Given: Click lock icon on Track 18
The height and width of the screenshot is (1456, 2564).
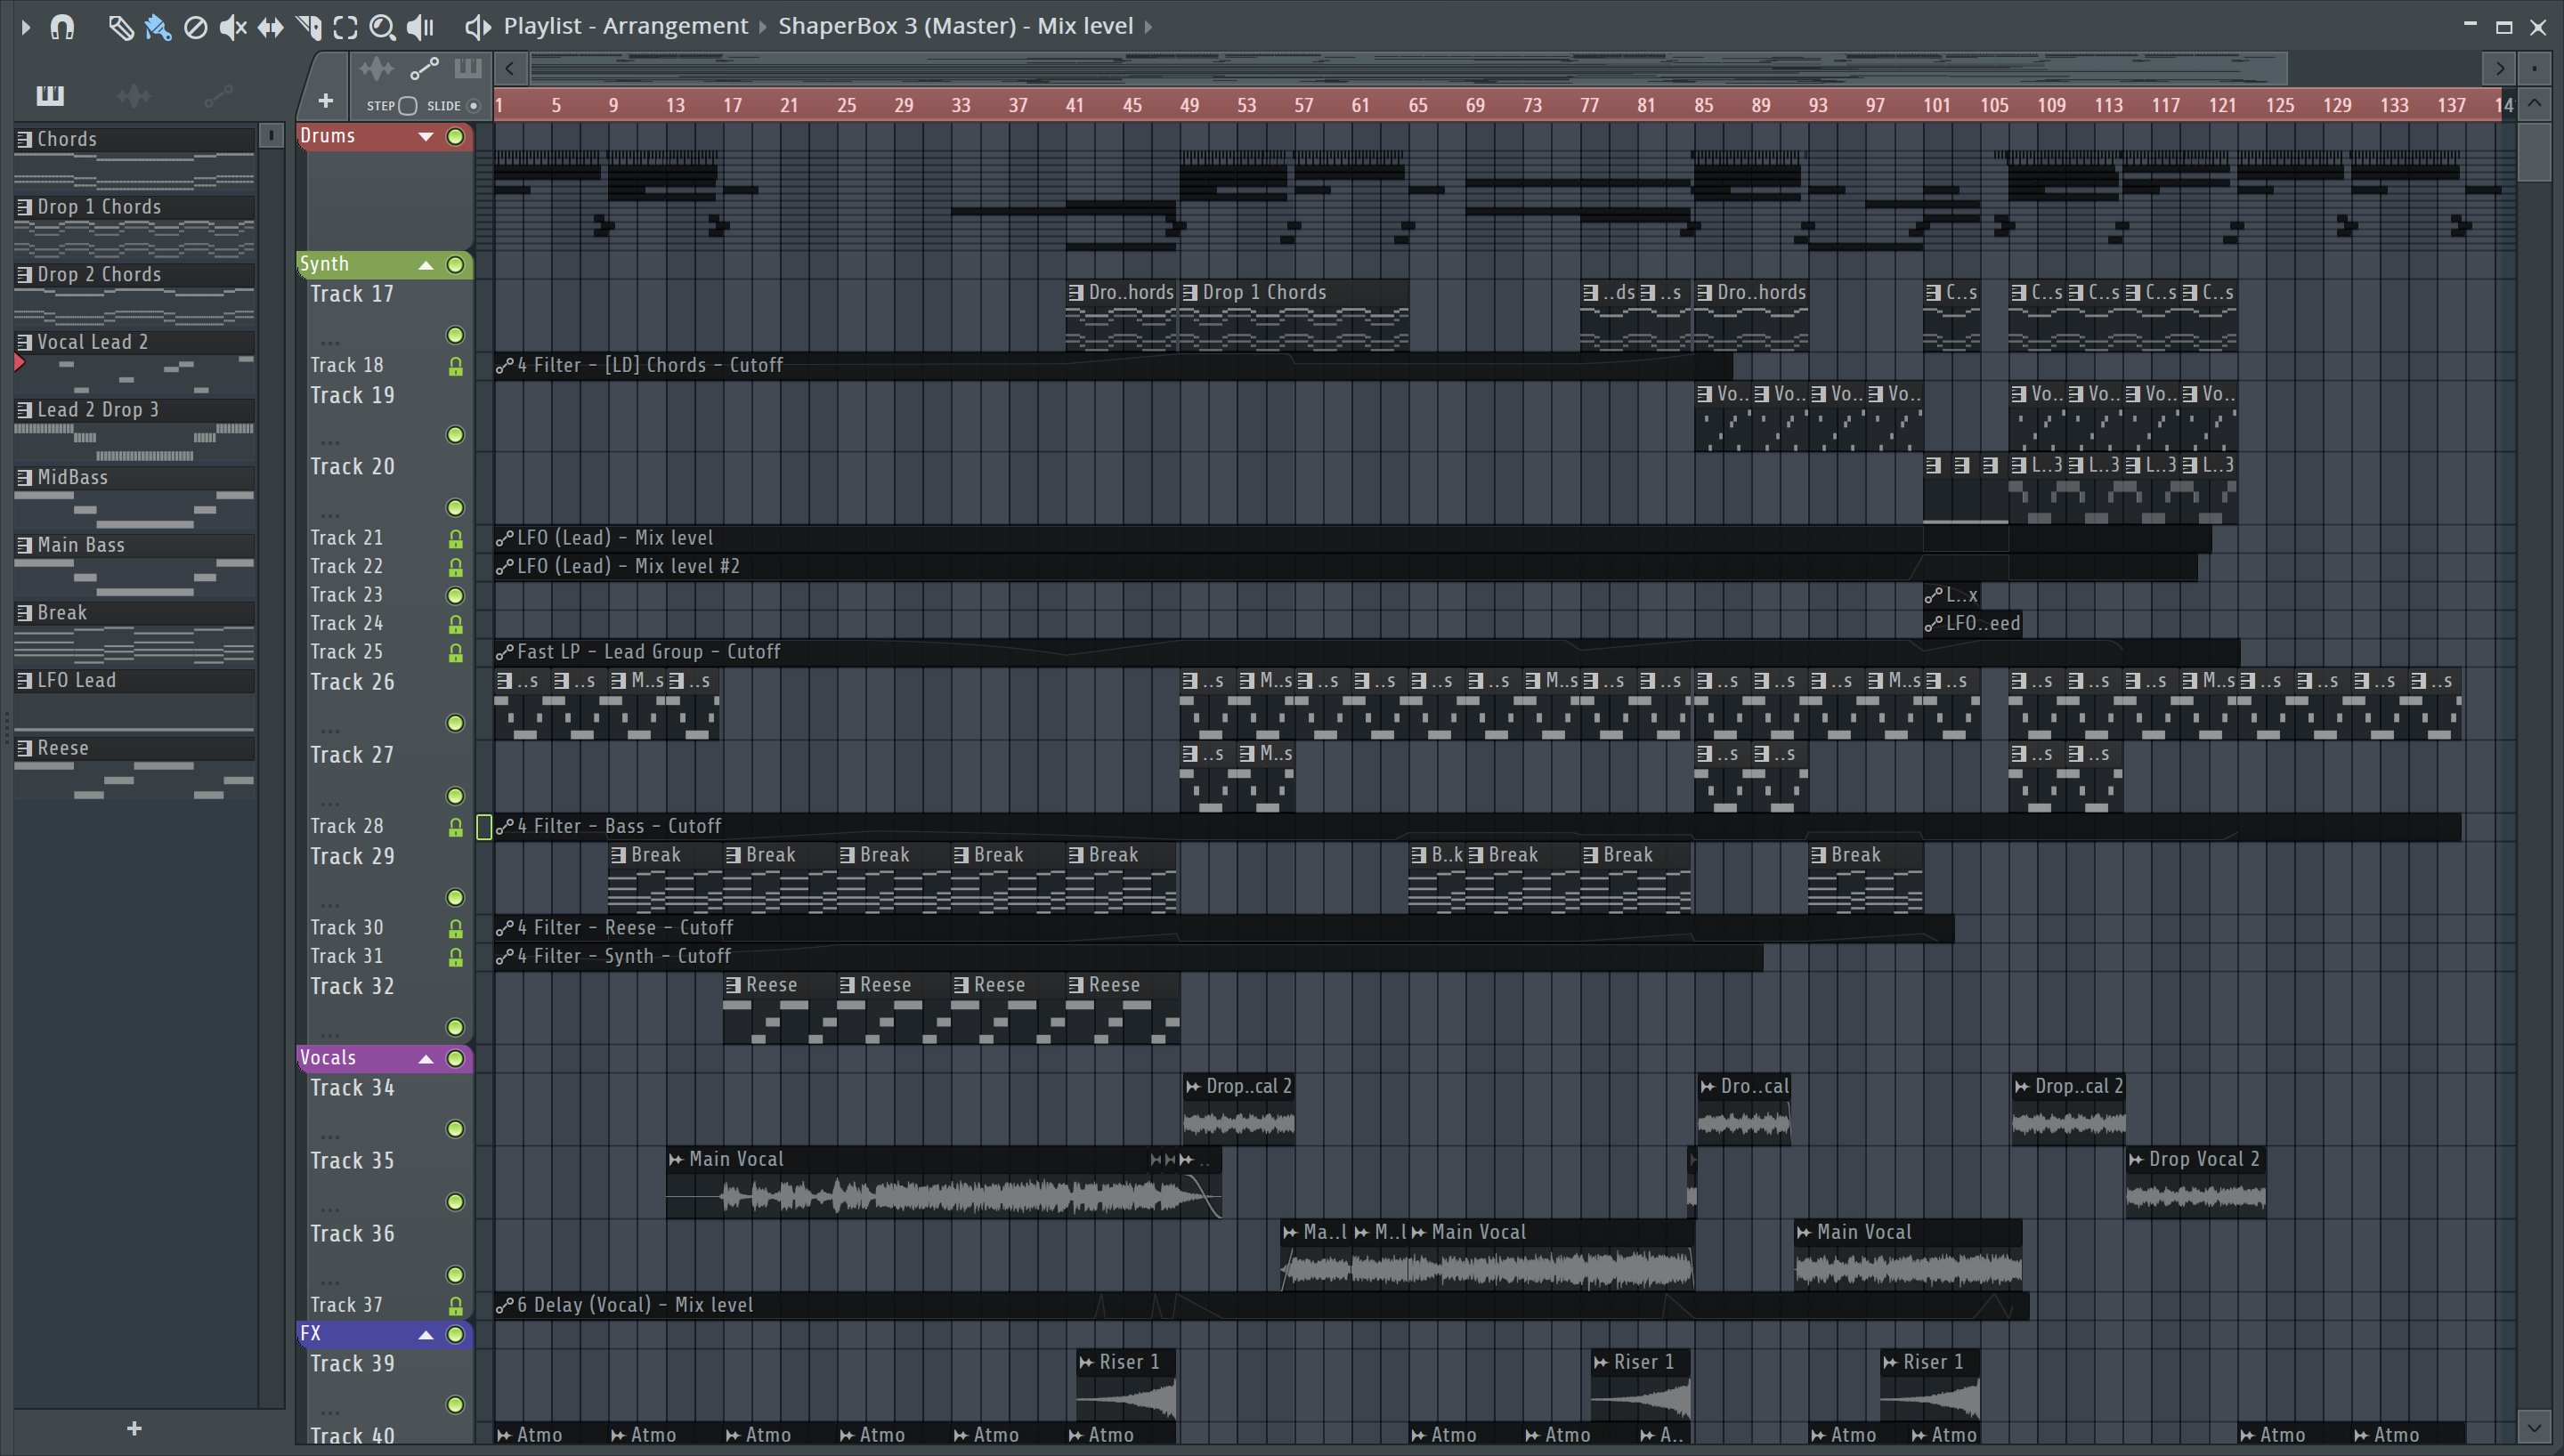Looking at the screenshot, I should (455, 366).
